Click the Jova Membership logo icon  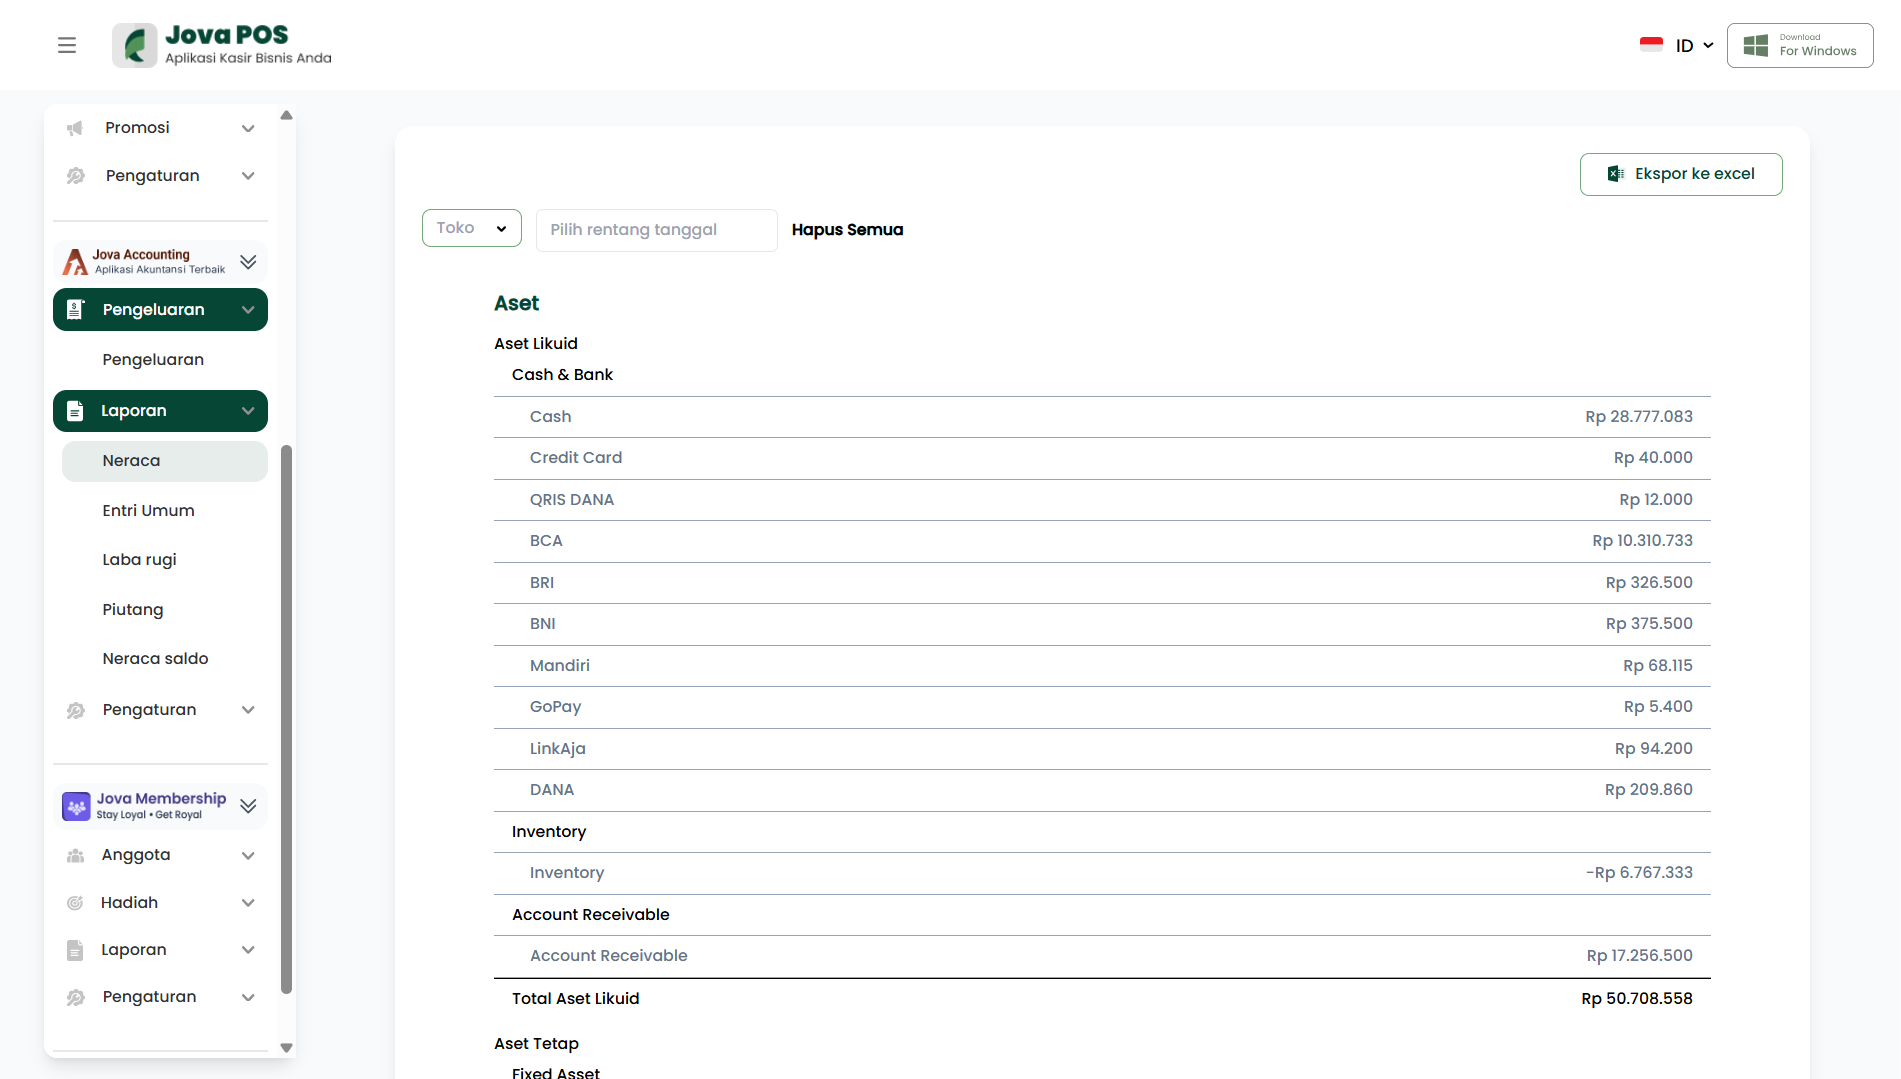(76, 806)
